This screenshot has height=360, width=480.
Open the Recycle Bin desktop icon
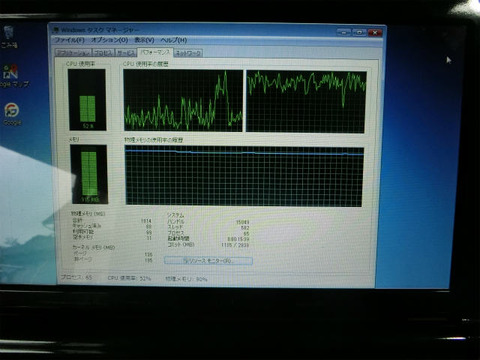8,37
